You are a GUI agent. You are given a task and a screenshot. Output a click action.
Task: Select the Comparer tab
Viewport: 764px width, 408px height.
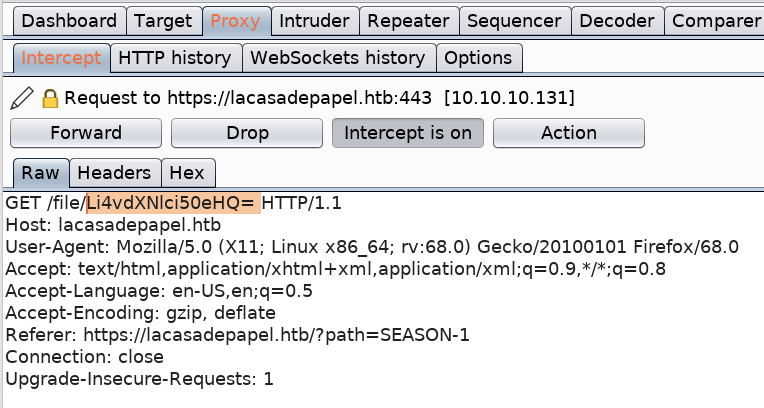coord(716,20)
